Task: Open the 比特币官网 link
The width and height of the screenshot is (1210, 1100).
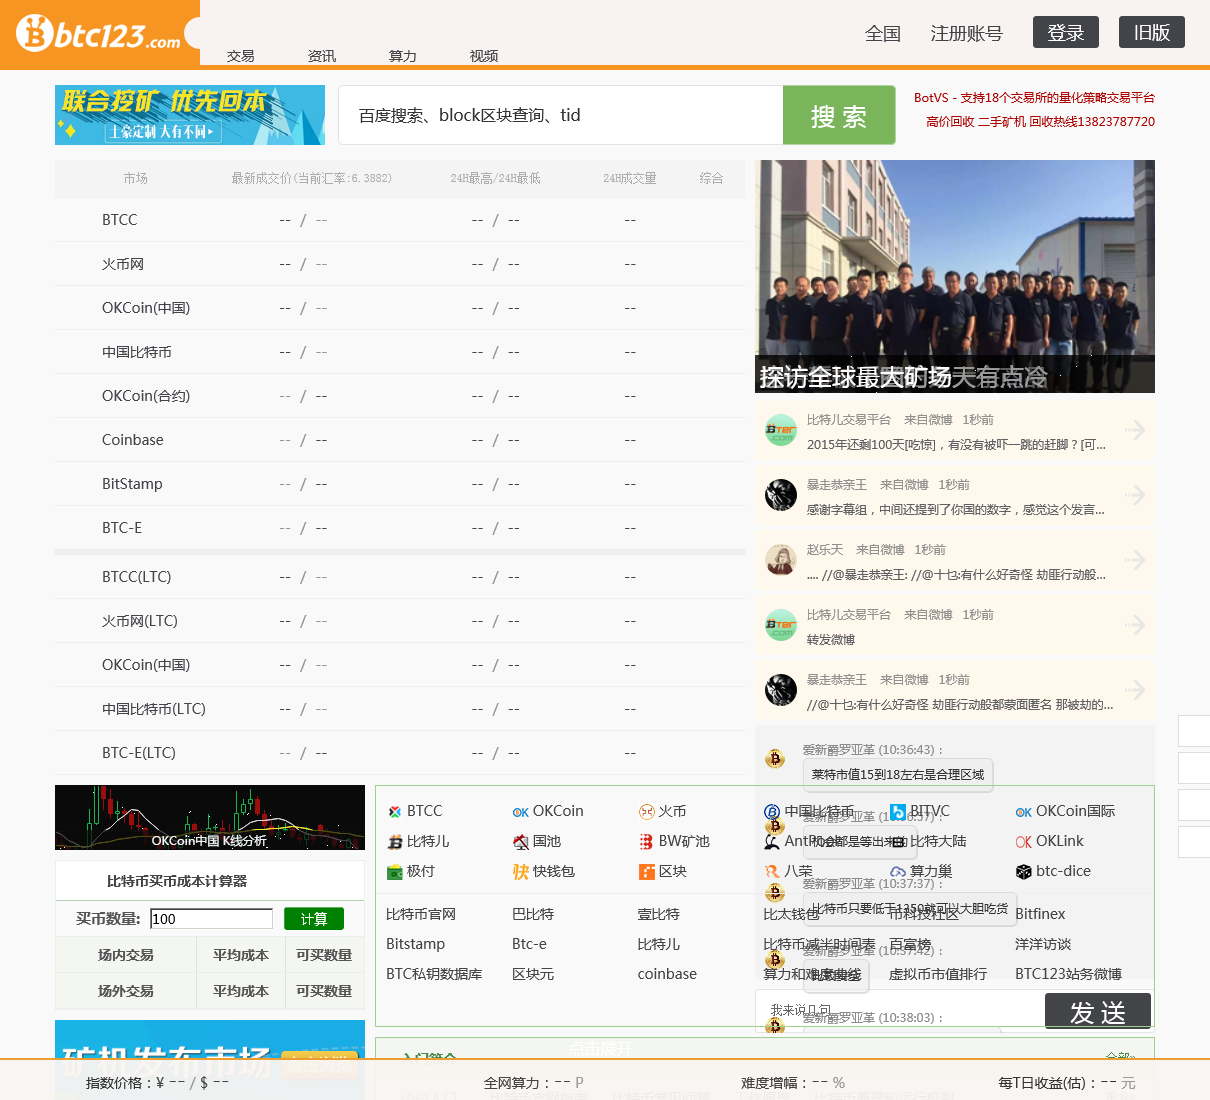Action: pos(421,914)
